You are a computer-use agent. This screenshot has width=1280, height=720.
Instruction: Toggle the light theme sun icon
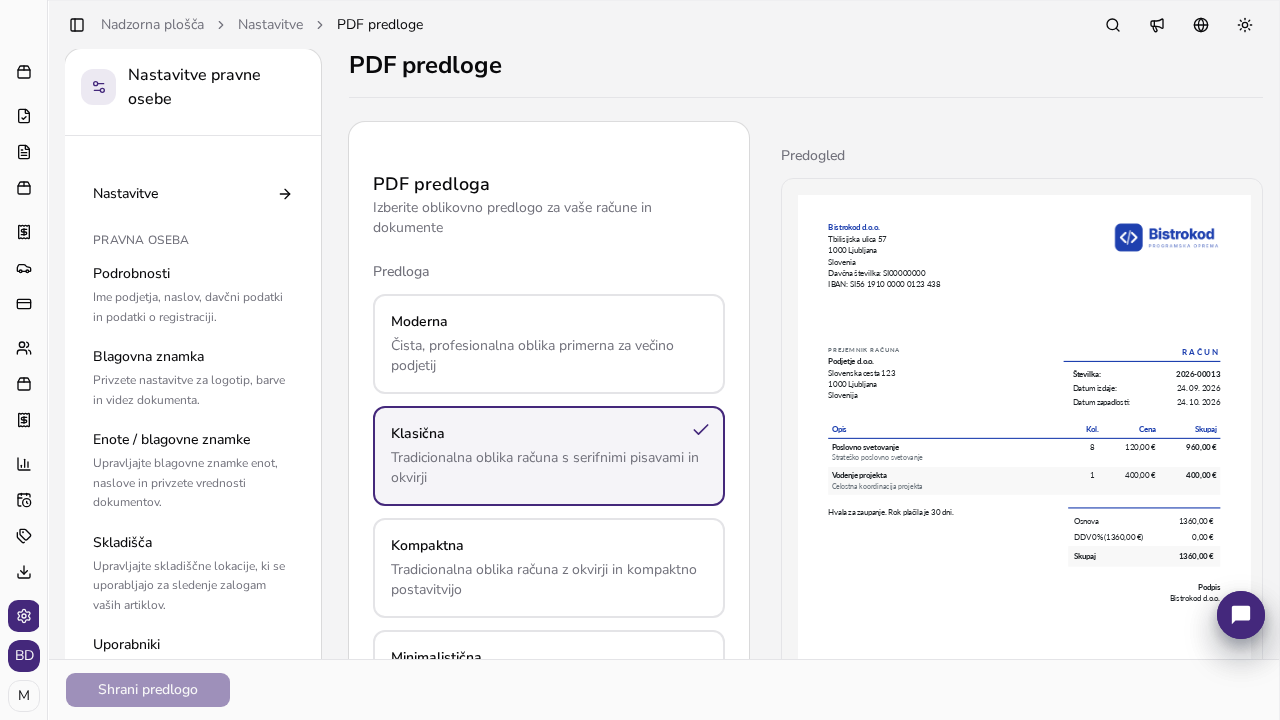tap(1245, 25)
